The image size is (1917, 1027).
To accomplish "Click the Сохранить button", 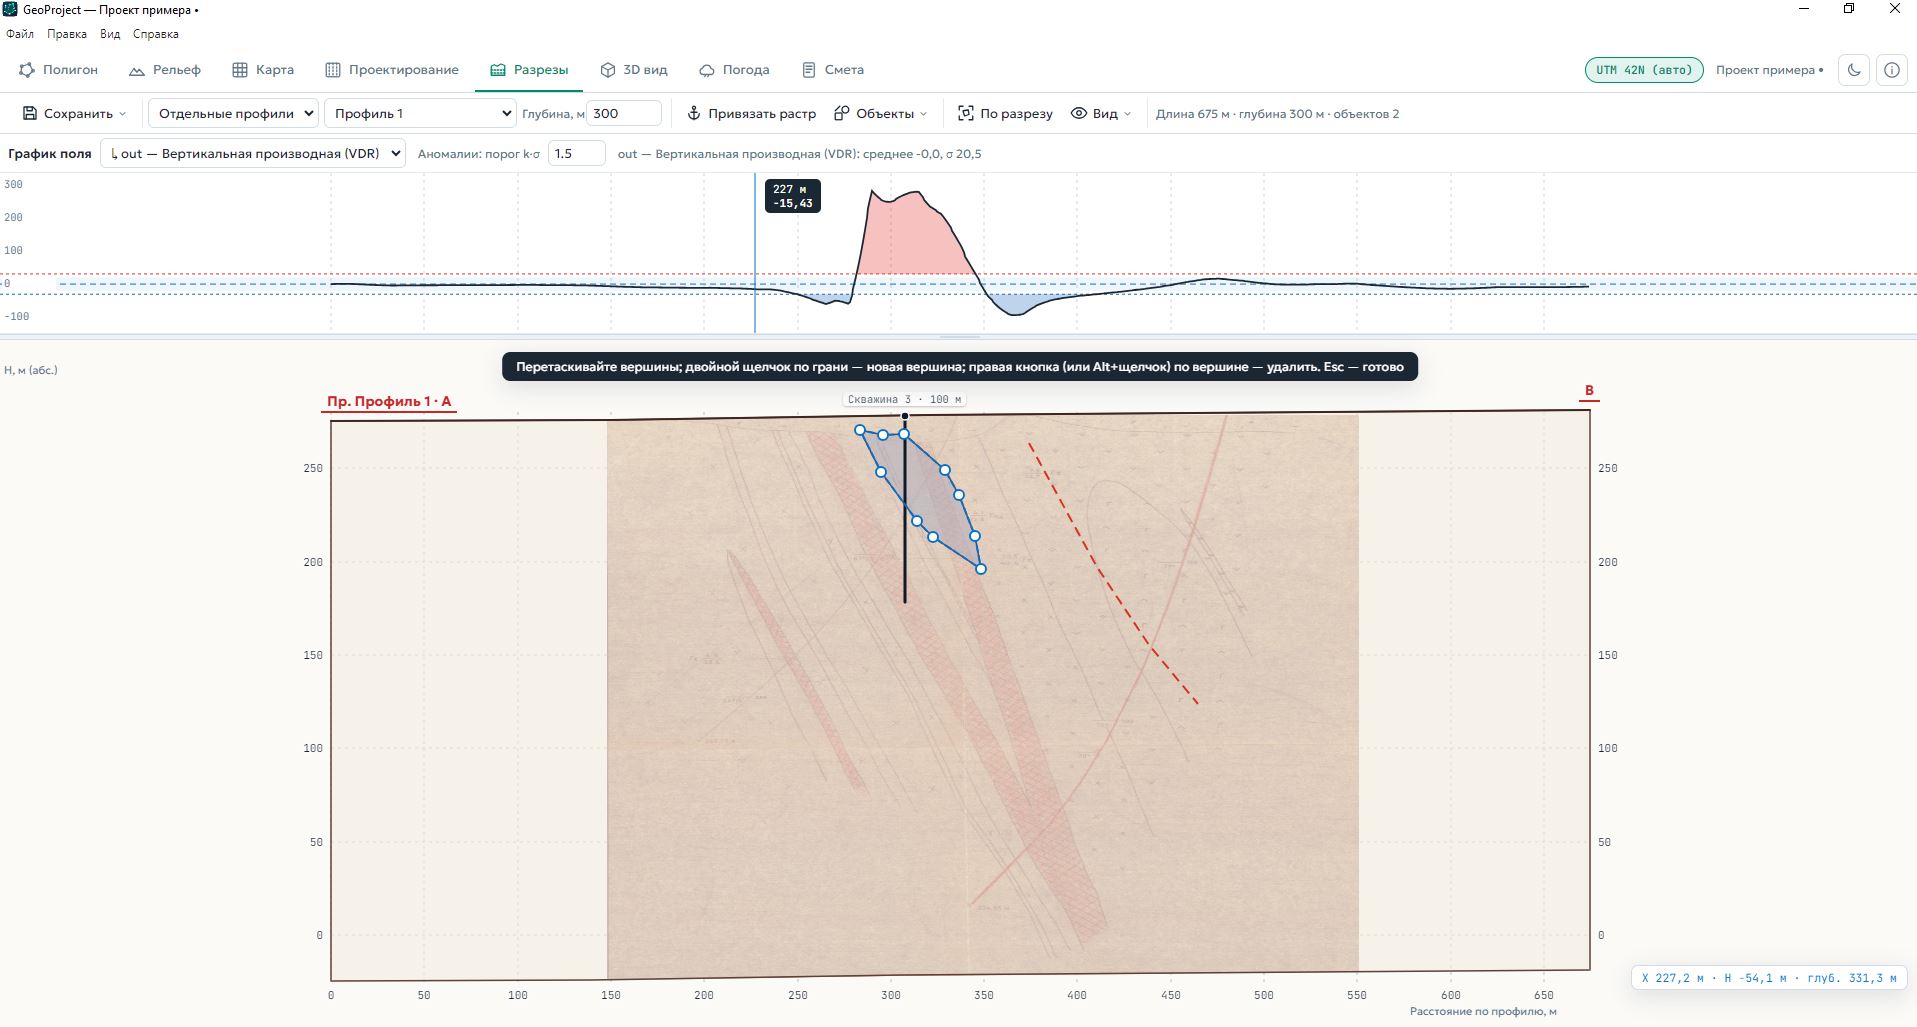I will (74, 113).
